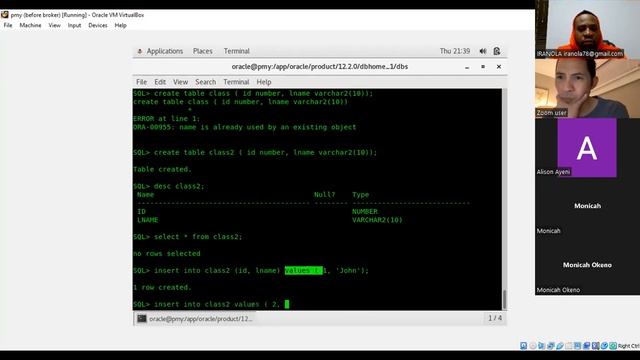
Task: Click the Thu 21:39 clock
Action: tap(455, 51)
